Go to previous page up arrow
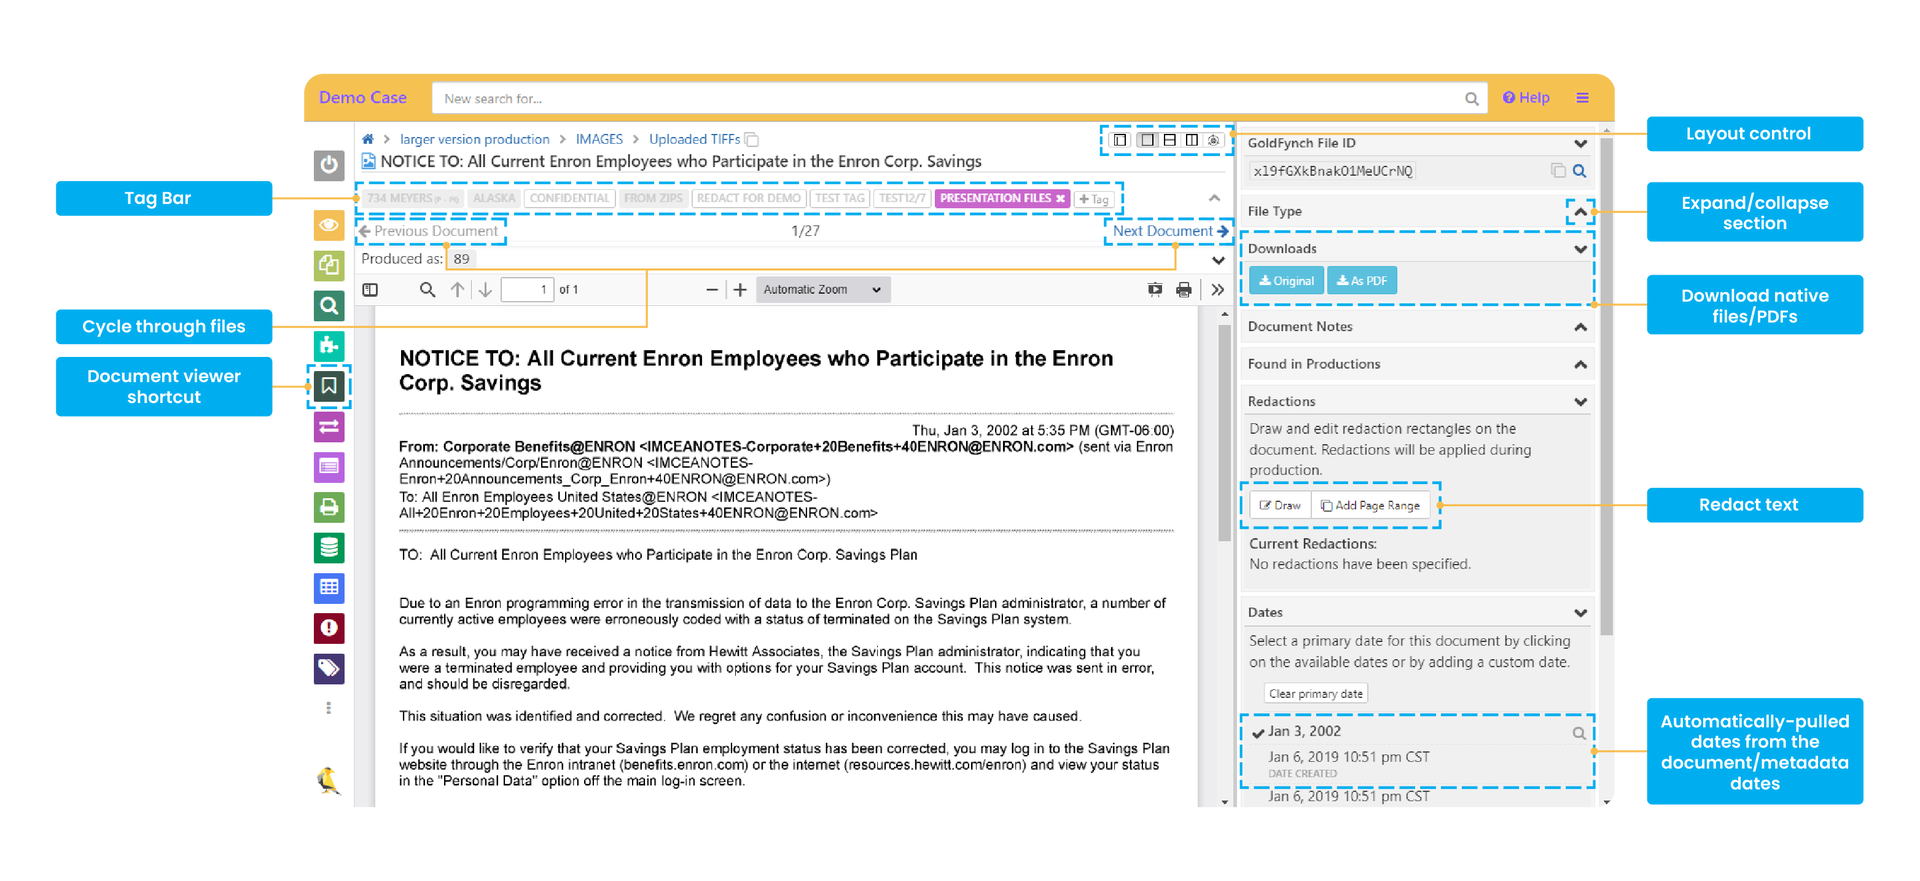1920x881 pixels. 457,290
